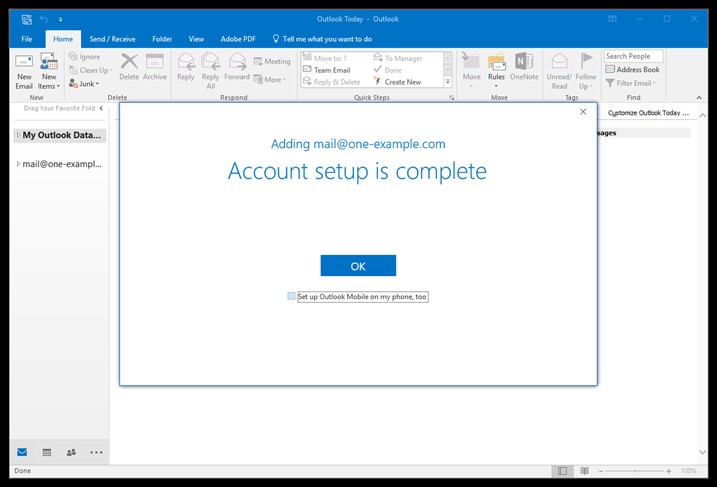Switch to the Folder tab

(x=162, y=39)
